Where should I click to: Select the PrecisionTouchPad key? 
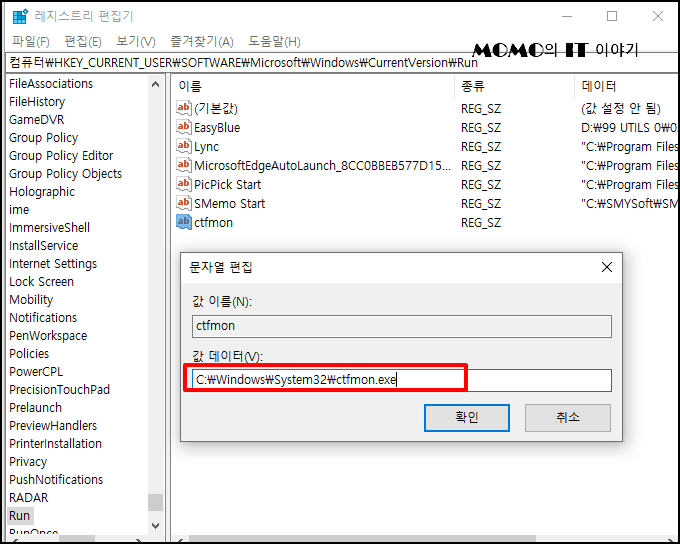pos(59,390)
